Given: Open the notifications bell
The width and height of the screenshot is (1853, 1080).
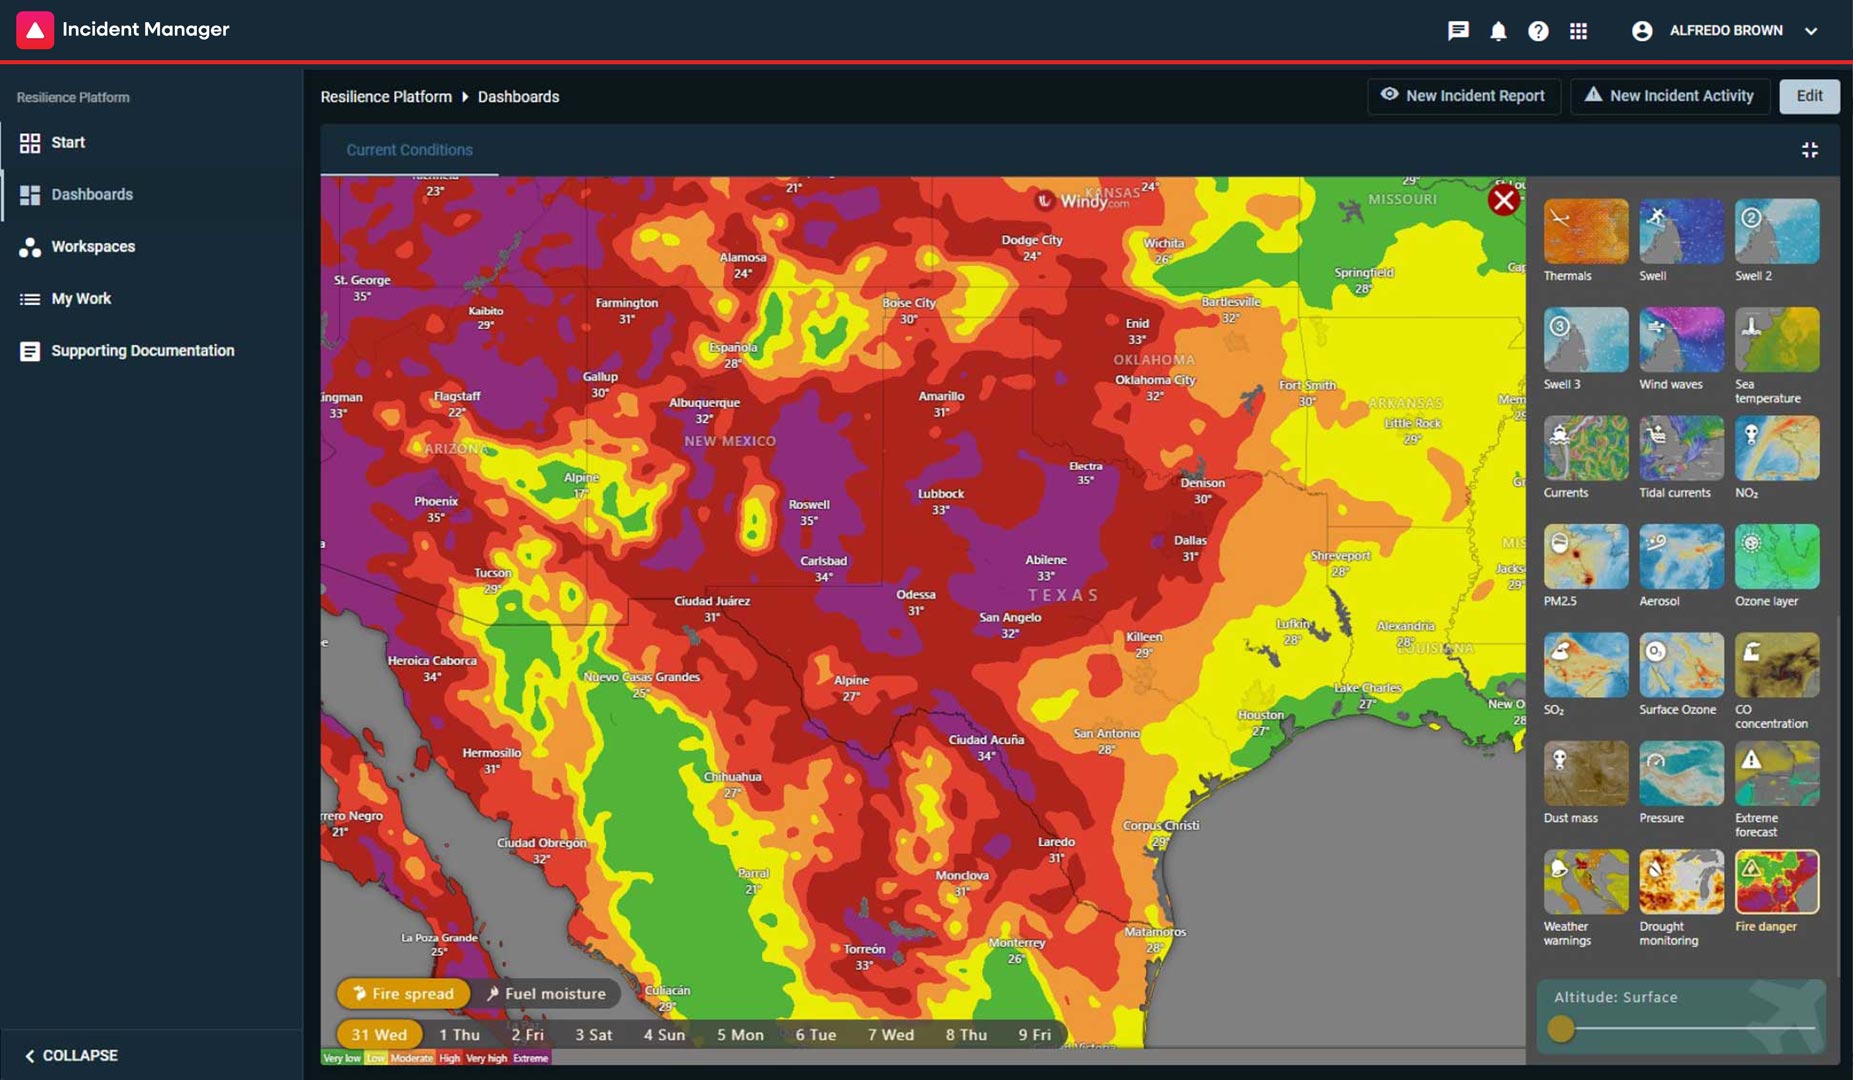Looking at the screenshot, I should click(x=1498, y=31).
